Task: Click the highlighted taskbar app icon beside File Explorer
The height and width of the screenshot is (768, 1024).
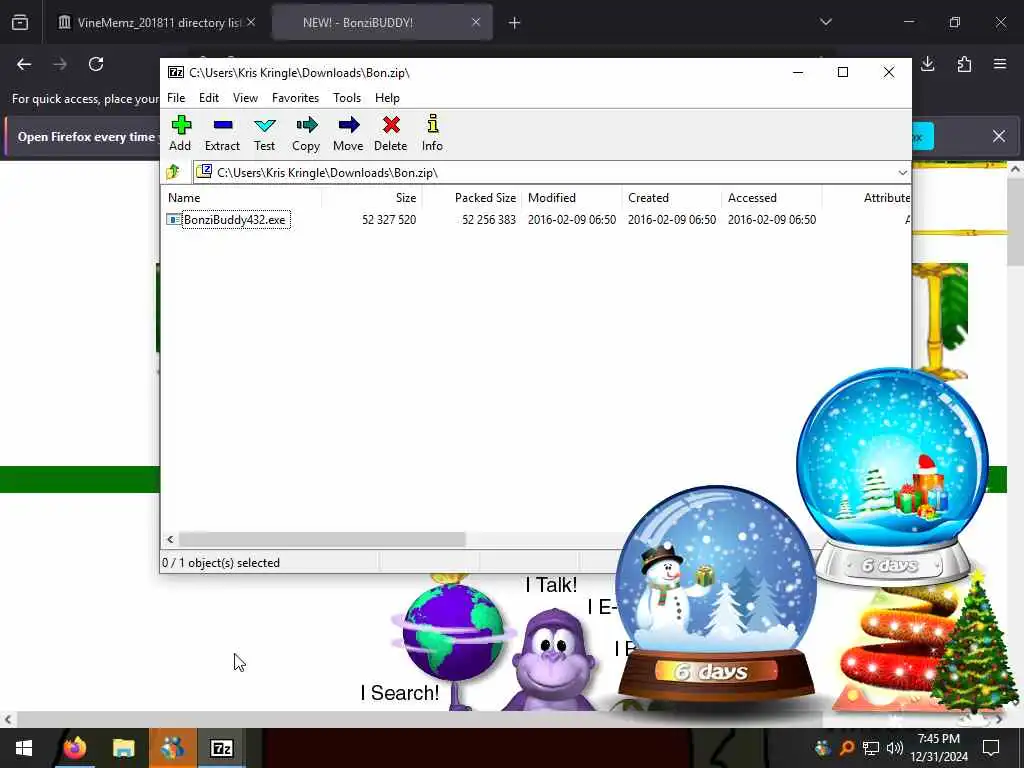Action: 172,748
